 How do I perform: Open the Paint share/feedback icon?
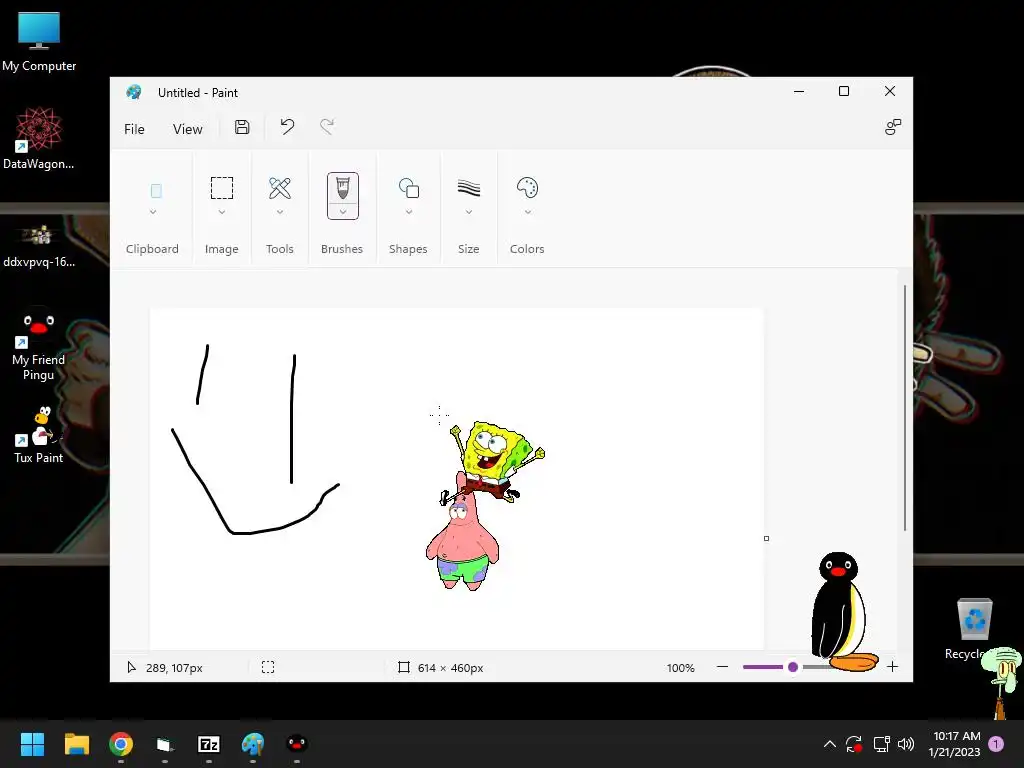(892, 127)
